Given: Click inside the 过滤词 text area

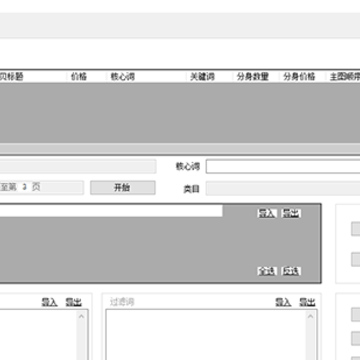Looking at the screenshot, I should click(x=206, y=335).
